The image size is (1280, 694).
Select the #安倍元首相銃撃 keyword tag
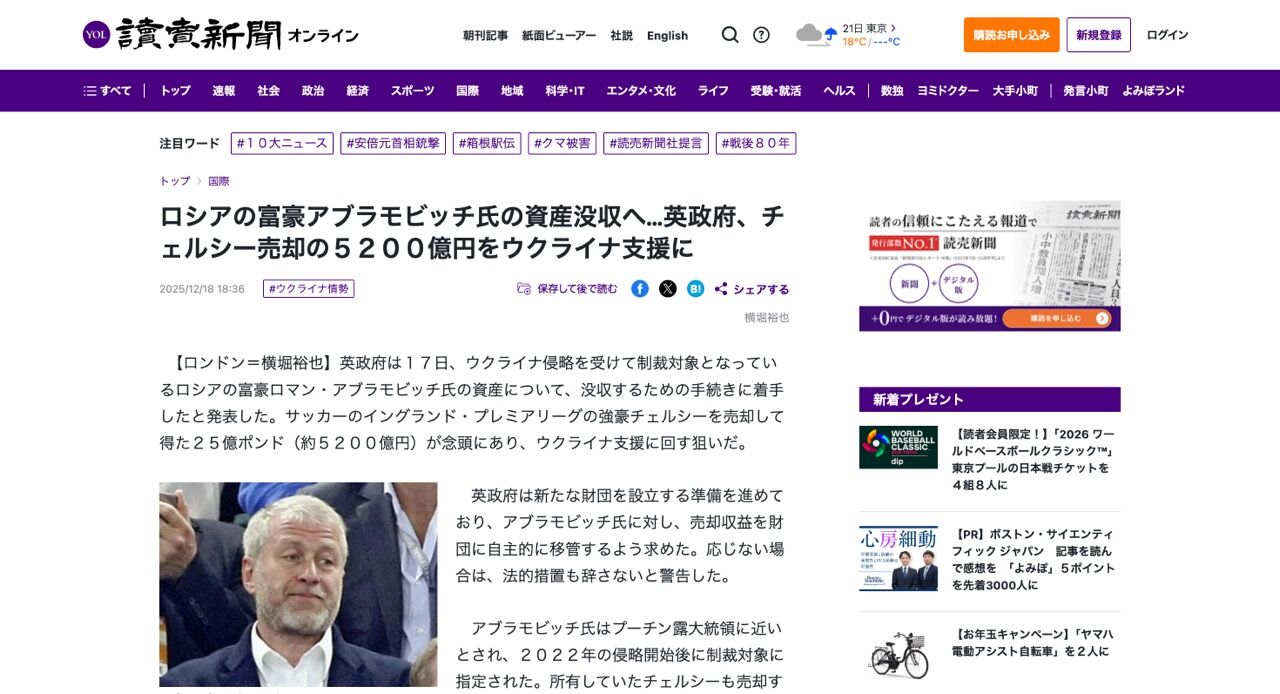click(393, 143)
